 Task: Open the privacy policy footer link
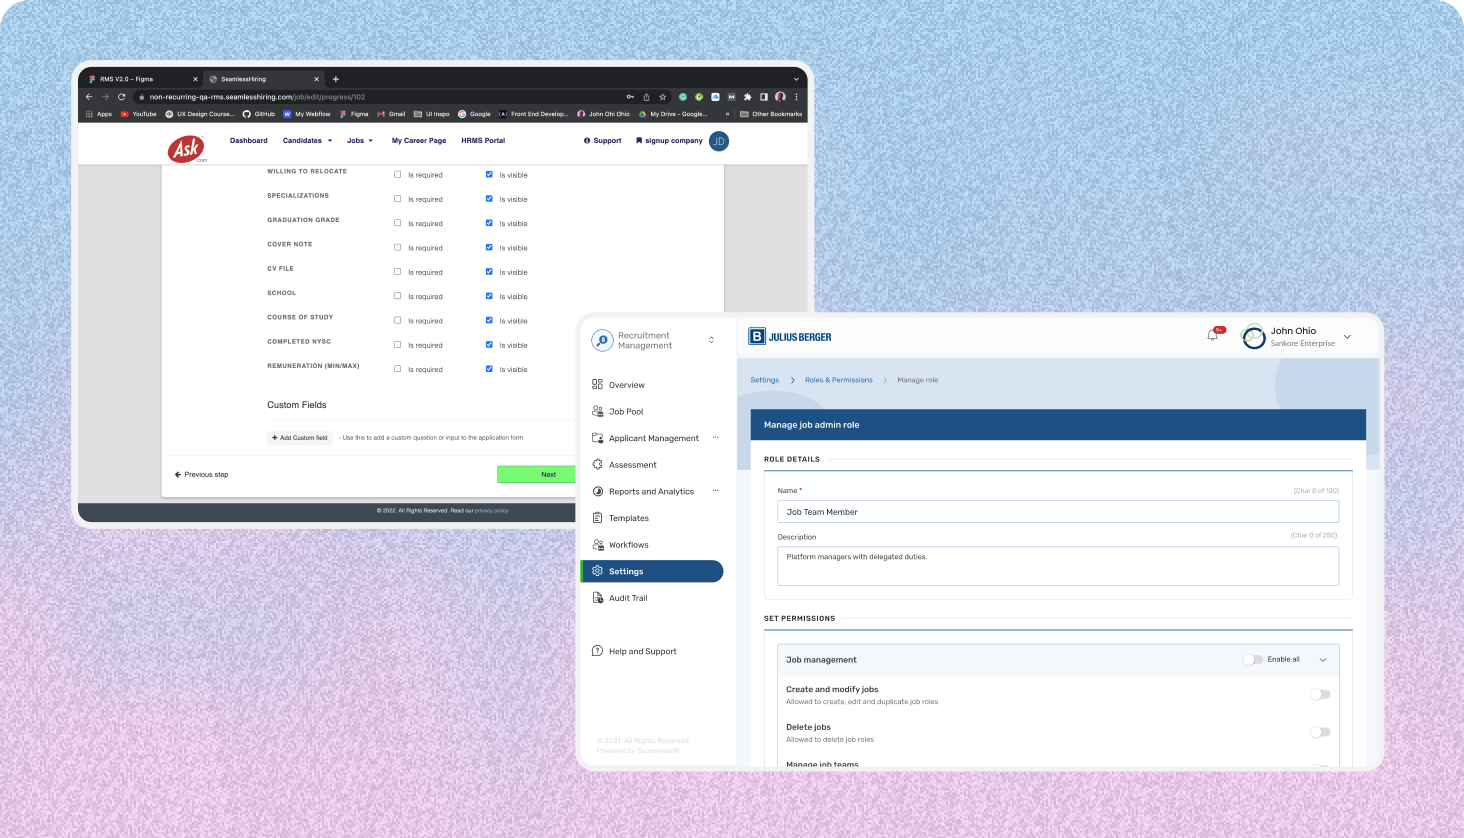click(492, 511)
